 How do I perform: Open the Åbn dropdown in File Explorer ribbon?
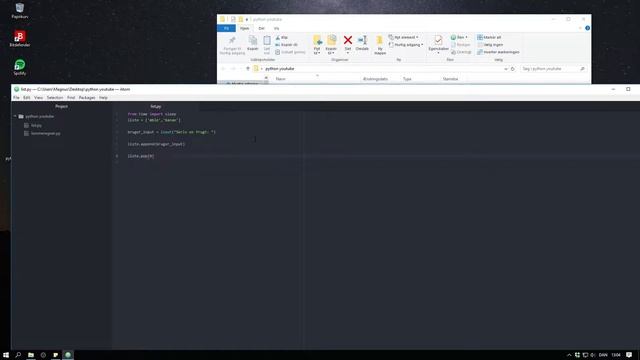tap(459, 37)
